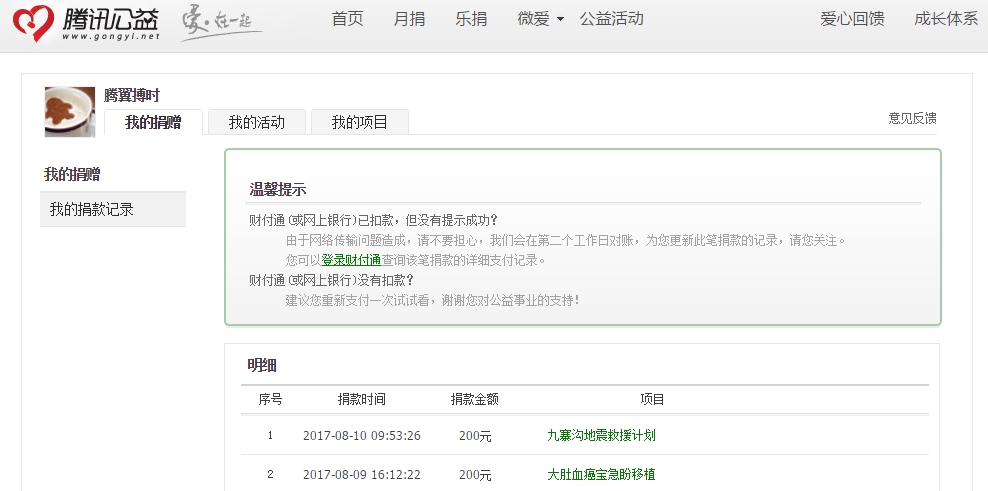Open the 九寨沟地震救援计划 project link

(x=601, y=436)
